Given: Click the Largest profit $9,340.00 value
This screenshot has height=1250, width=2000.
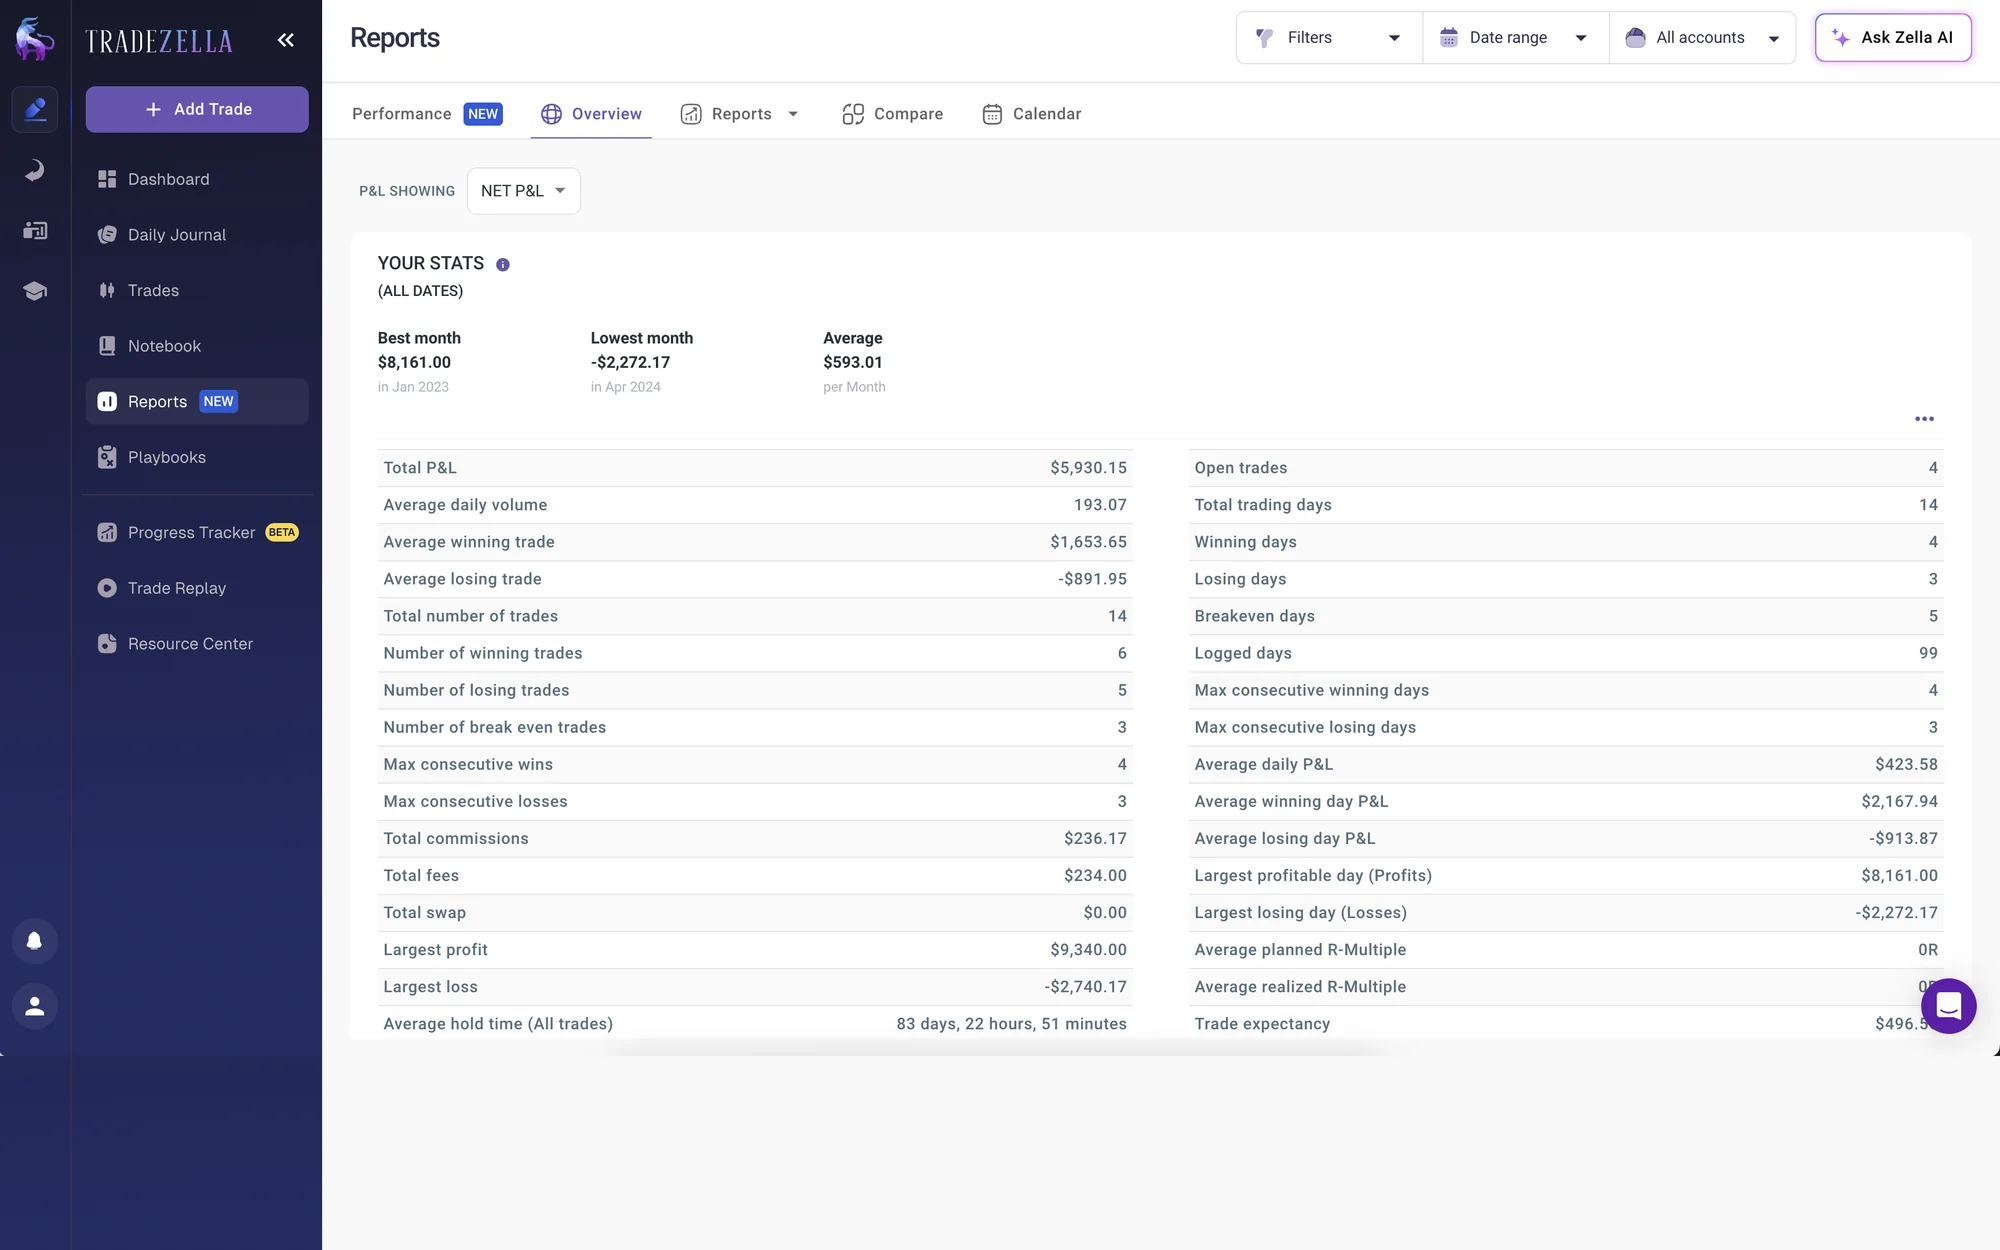Looking at the screenshot, I should point(1088,950).
